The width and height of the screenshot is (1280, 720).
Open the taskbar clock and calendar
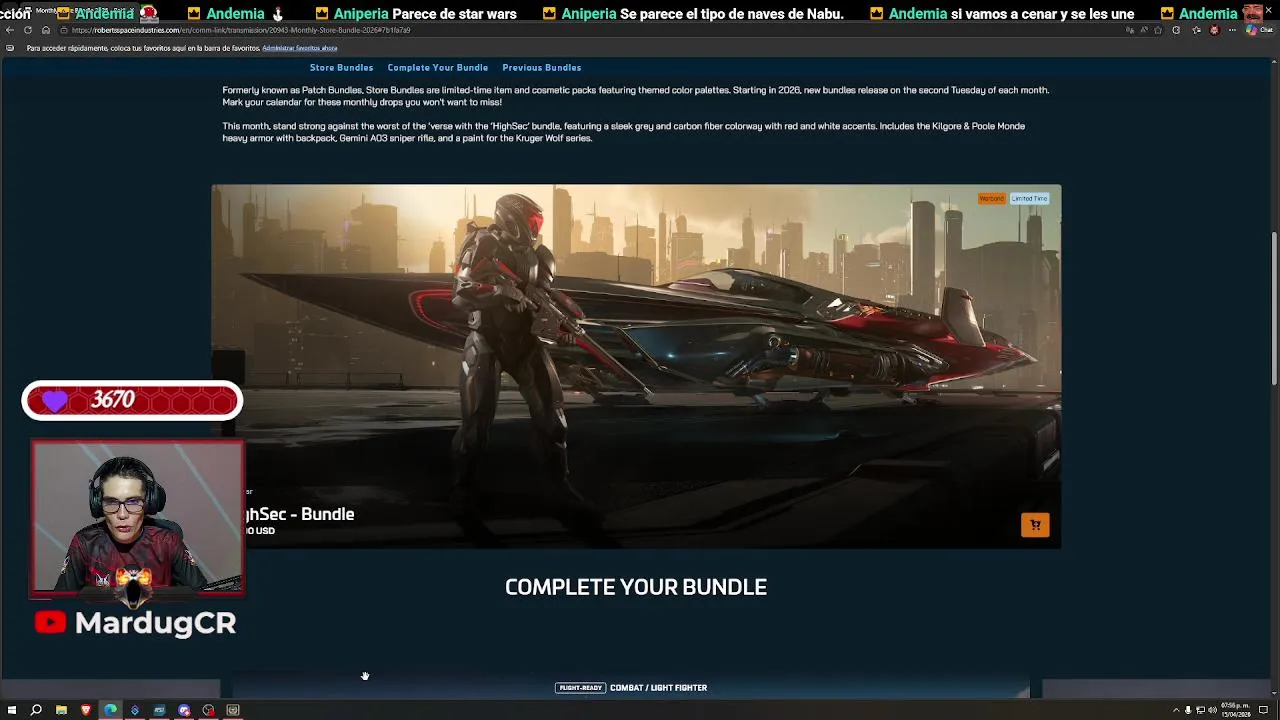click(1236, 710)
